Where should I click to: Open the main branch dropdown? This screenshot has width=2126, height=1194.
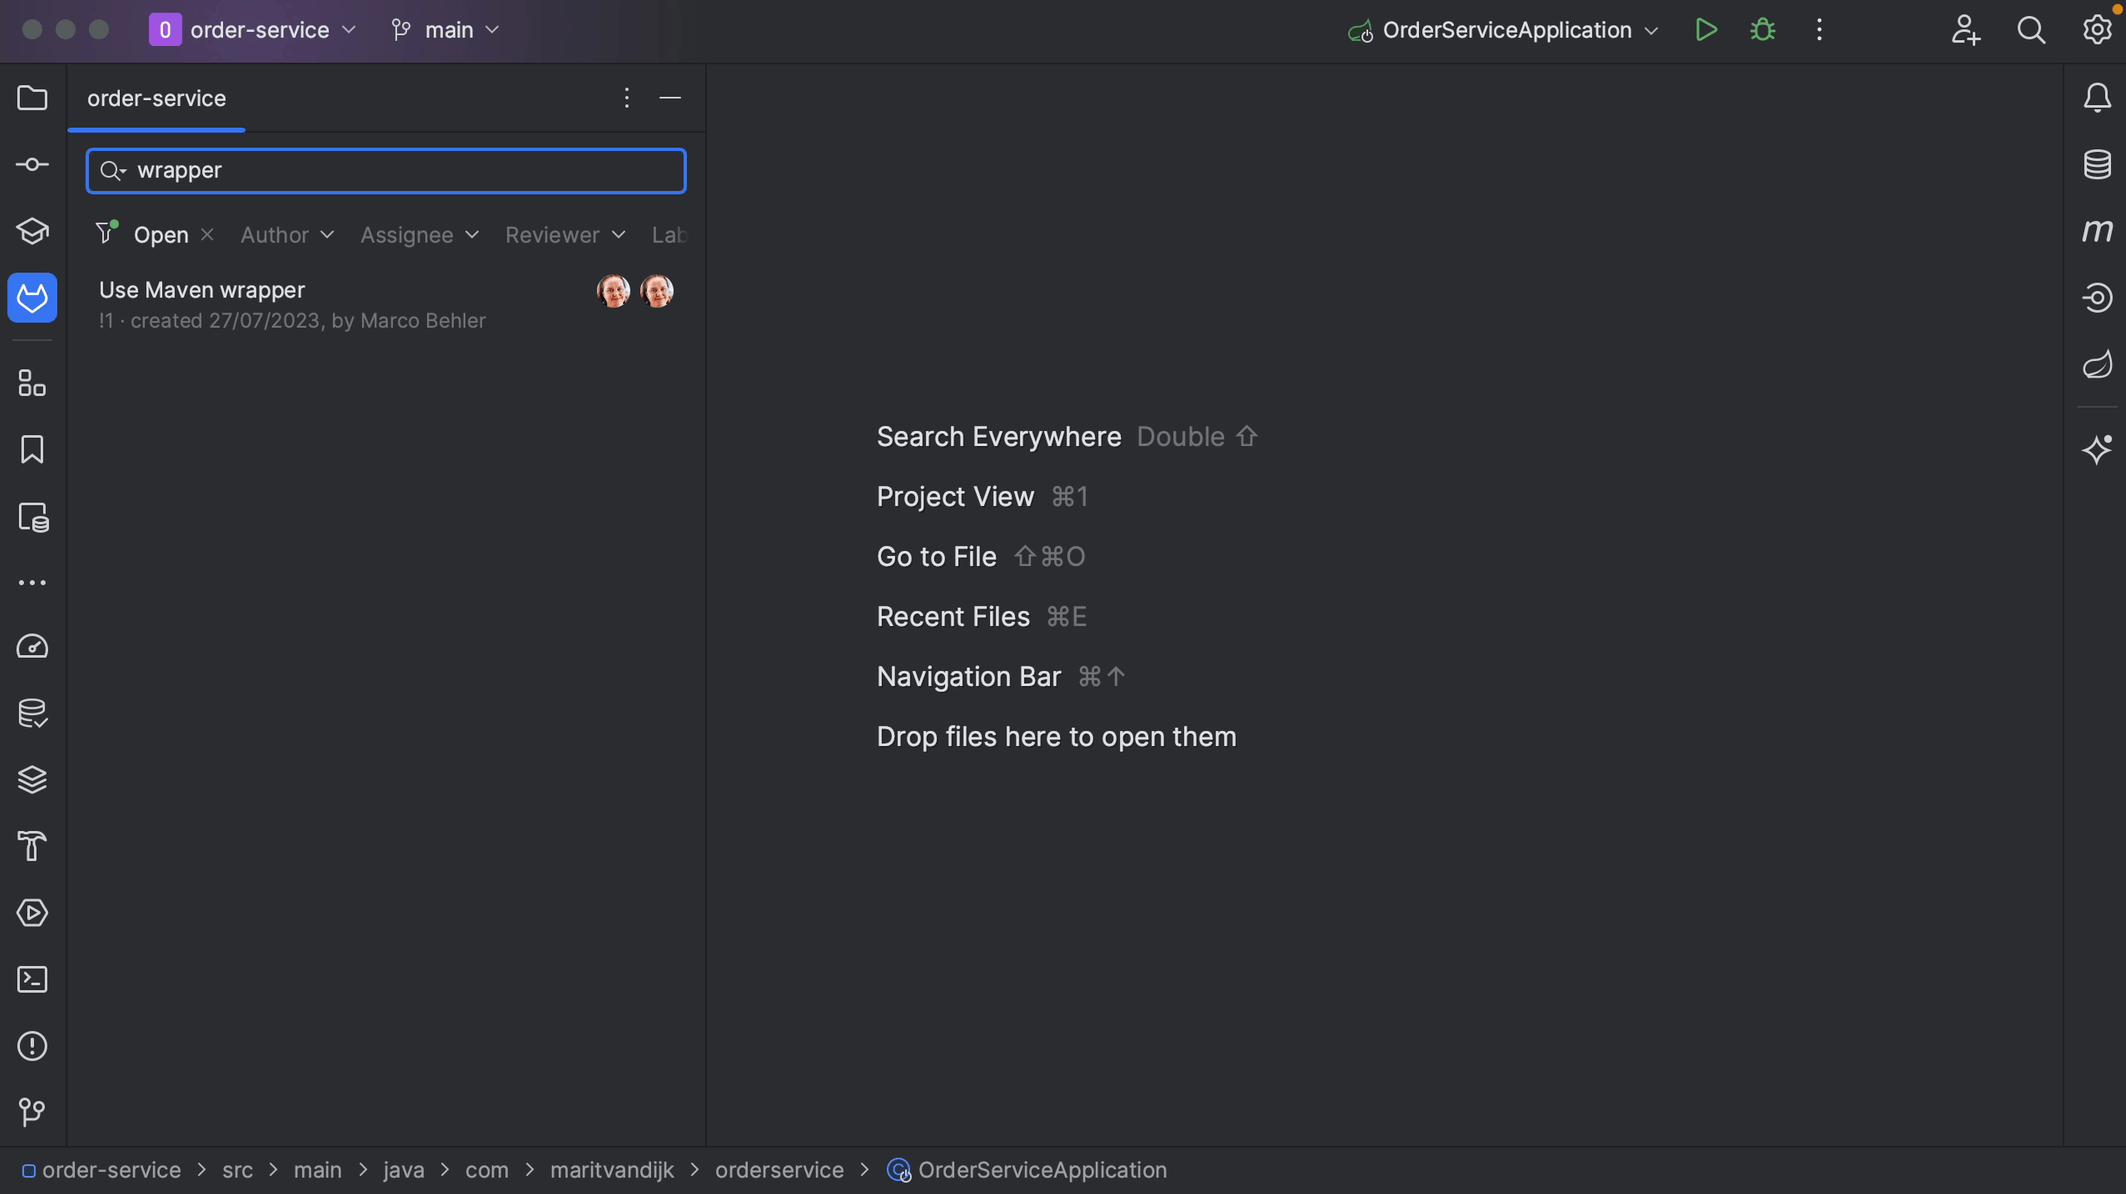[446, 30]
